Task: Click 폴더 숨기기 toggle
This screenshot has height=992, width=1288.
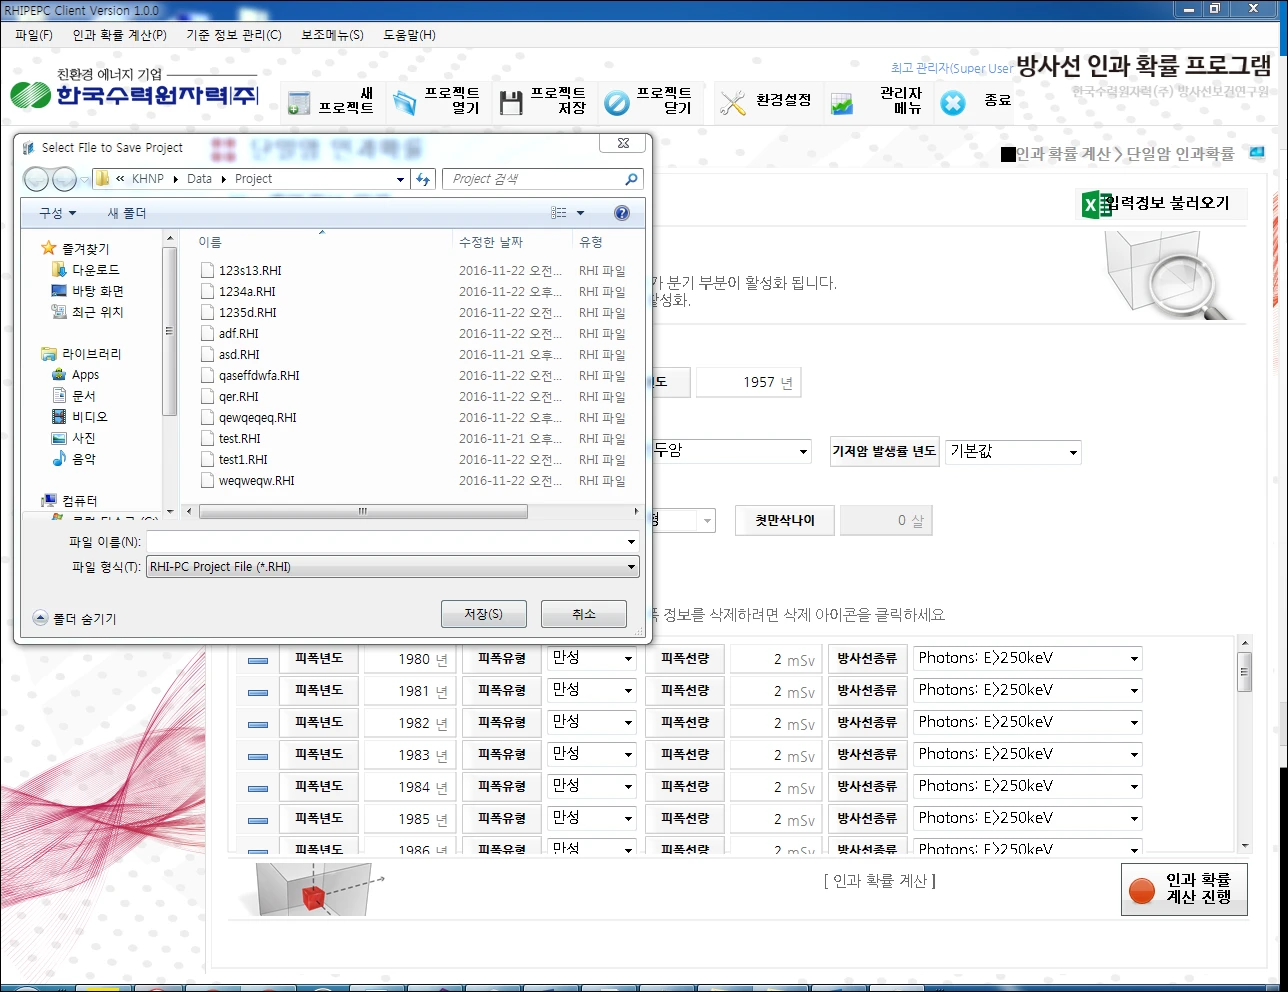Action: coord(75,619)
